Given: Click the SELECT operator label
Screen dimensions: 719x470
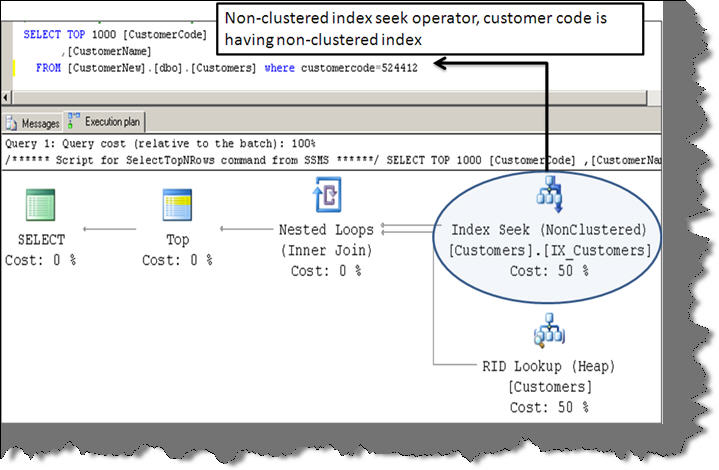Looking at the screenshot, I should point(41,239).
